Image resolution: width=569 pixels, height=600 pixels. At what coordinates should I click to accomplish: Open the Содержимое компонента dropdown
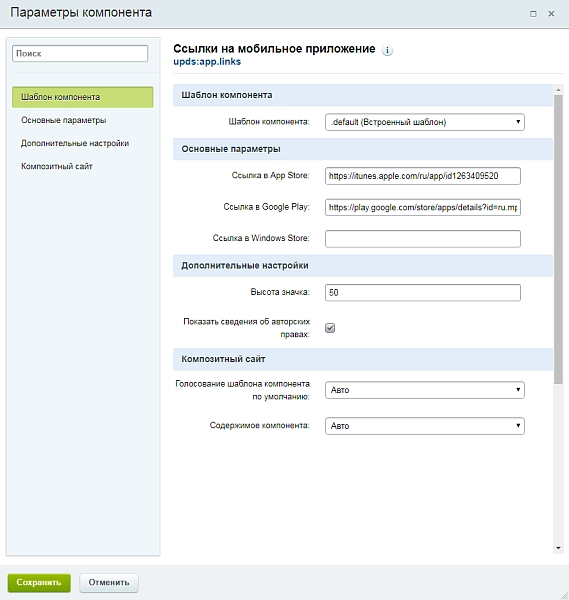pyautogui.click(x=425, y=426)
